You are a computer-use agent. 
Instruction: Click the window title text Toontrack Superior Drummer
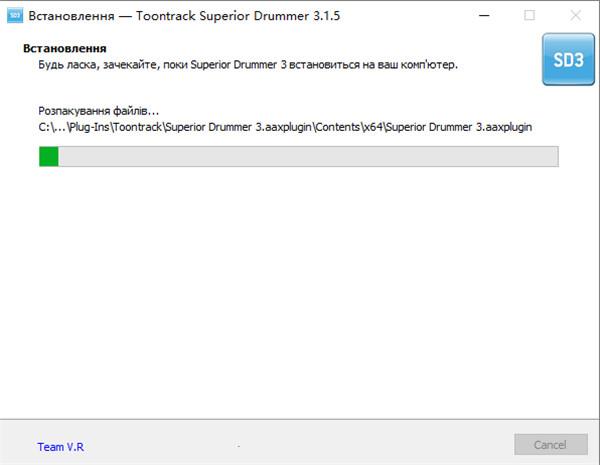pyautogui.click(x=223, y=16)
